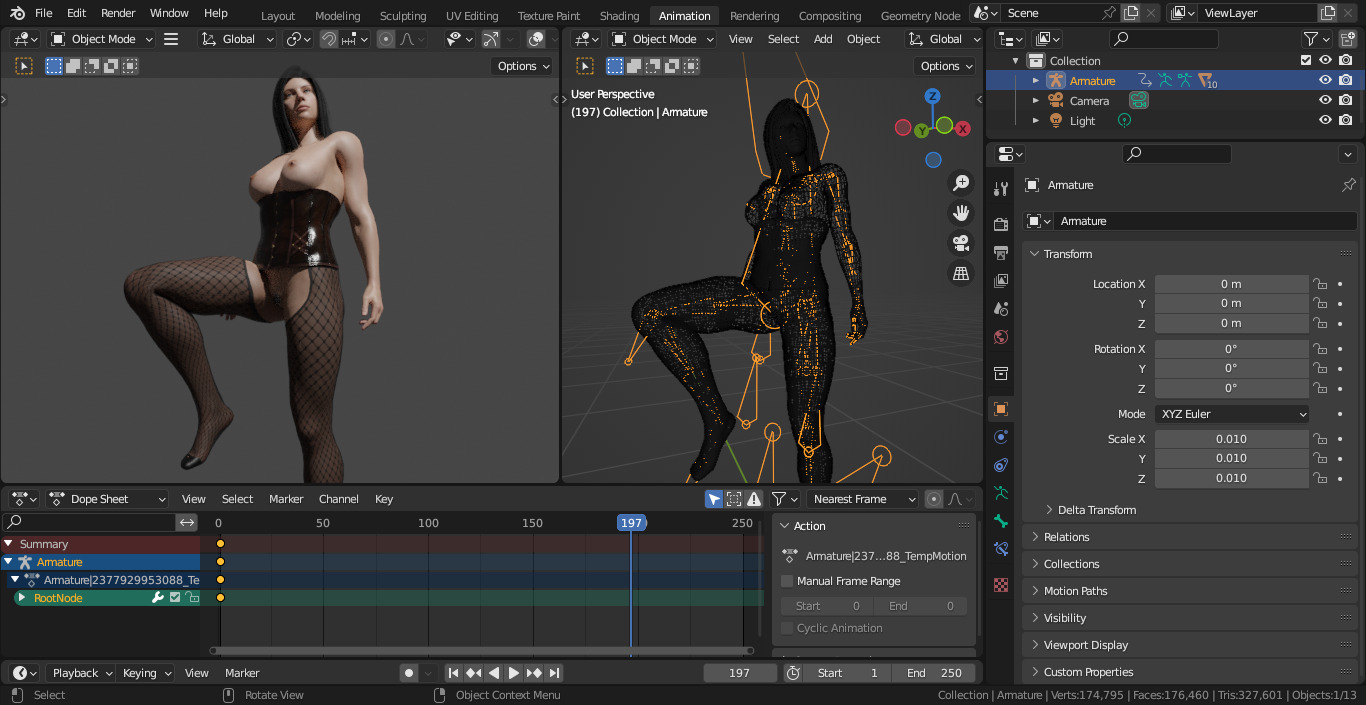Image resolution: width=1366 pixels, height=705 pixels.
Task: Click the current frame 197 field
Action: pos(740,673)
